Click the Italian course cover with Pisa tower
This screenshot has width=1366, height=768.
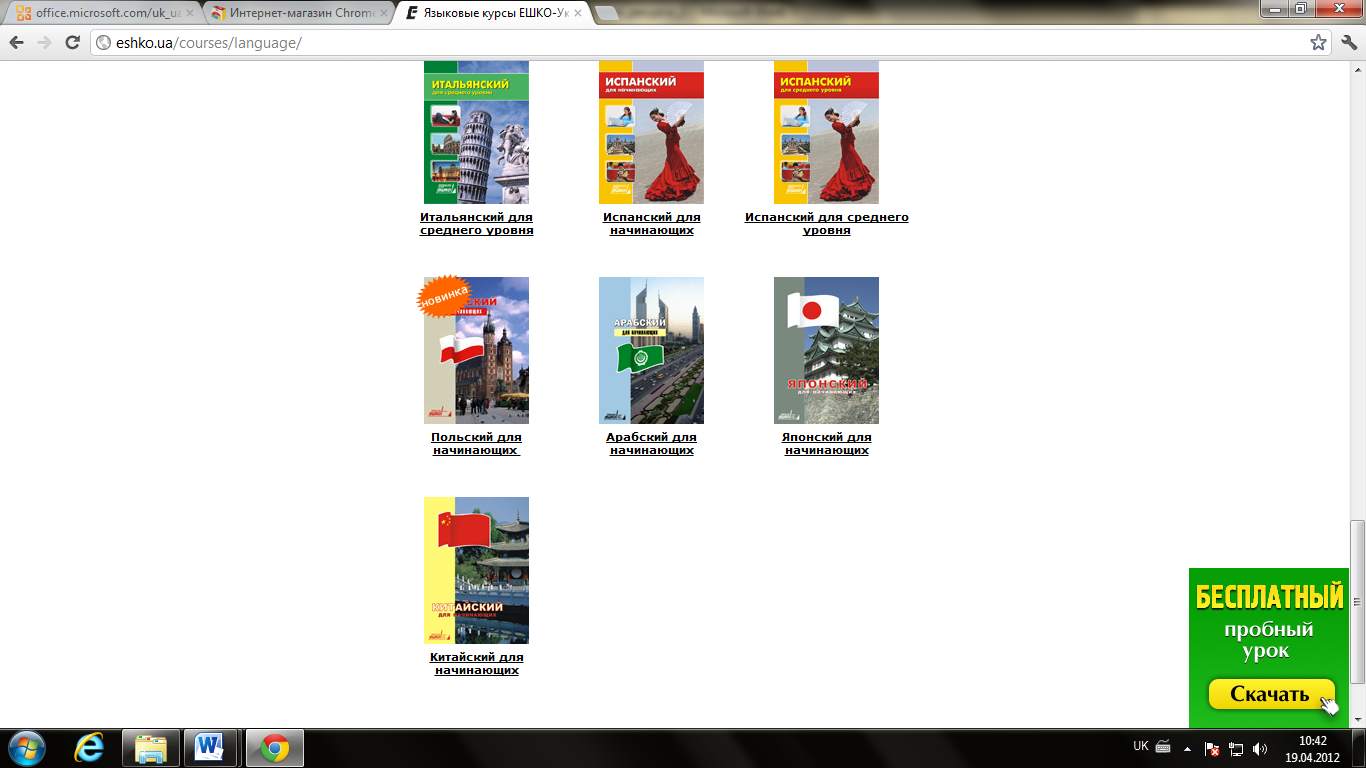(x=476, y=132)
